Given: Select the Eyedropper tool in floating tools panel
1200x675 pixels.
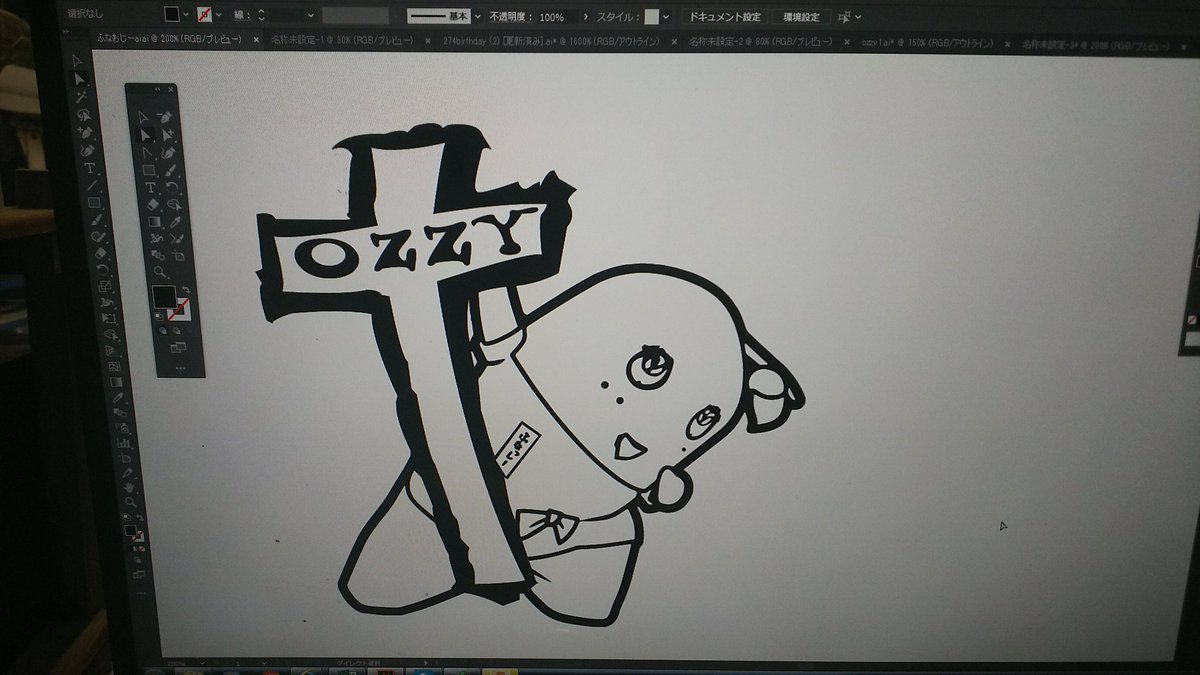Looking at the screenshot, I should coord(176,221).
